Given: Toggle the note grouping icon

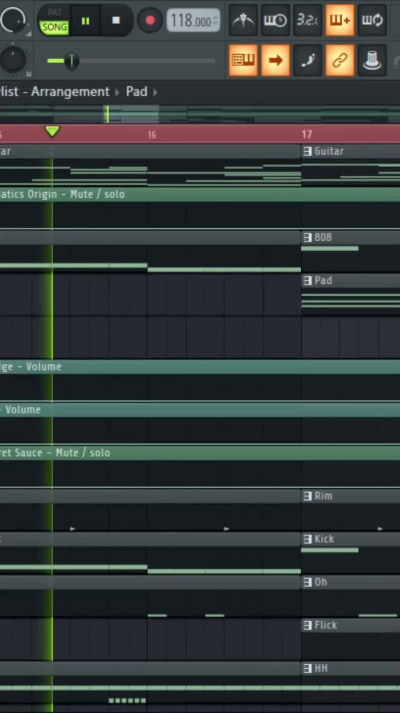Looking at the screenshot, I should [x=307, y=60].
